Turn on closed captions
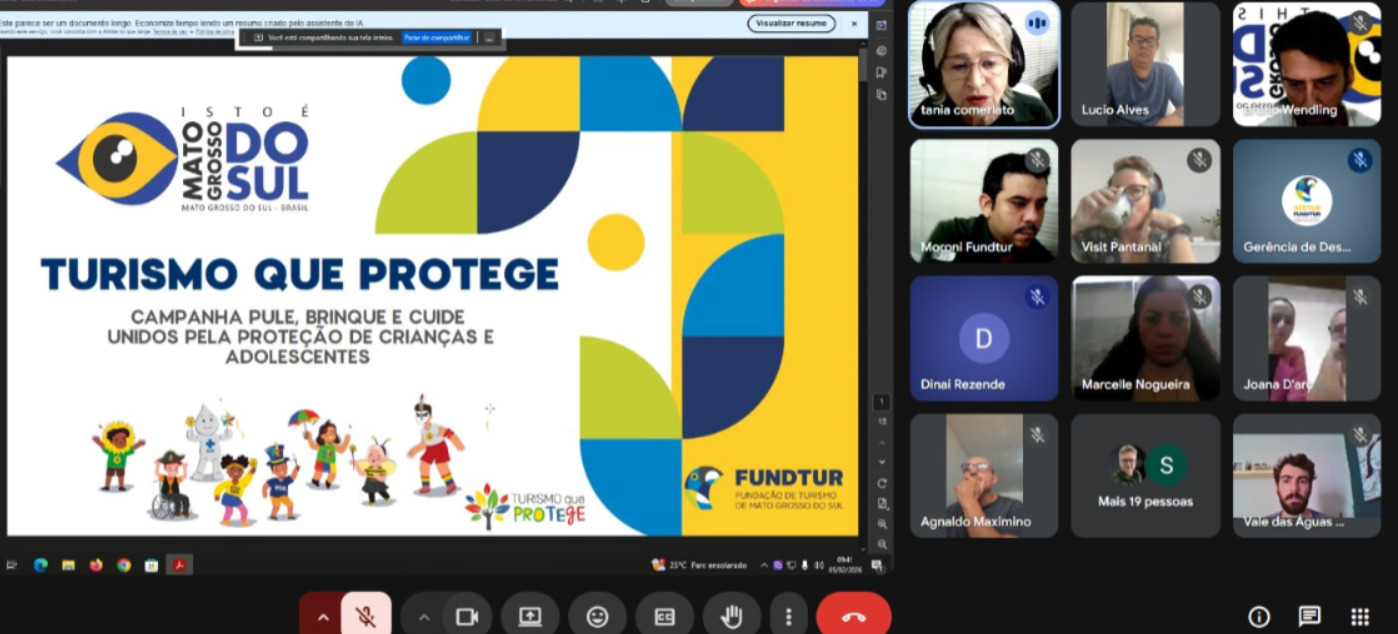Screen dimensions: 1398x634 664,616
